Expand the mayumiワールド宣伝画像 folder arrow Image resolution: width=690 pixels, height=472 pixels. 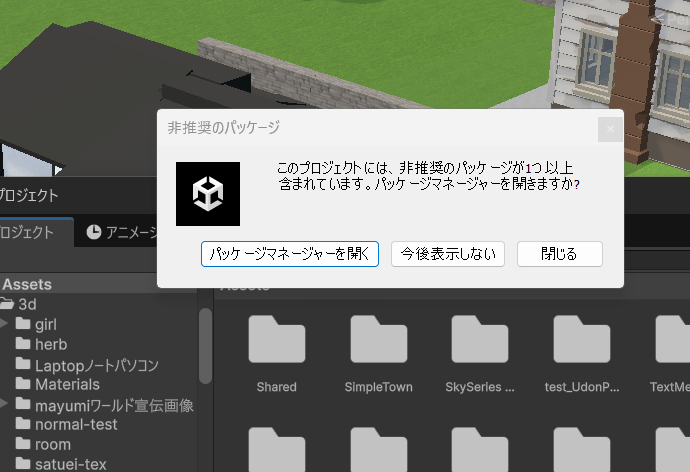coord(5,404)
